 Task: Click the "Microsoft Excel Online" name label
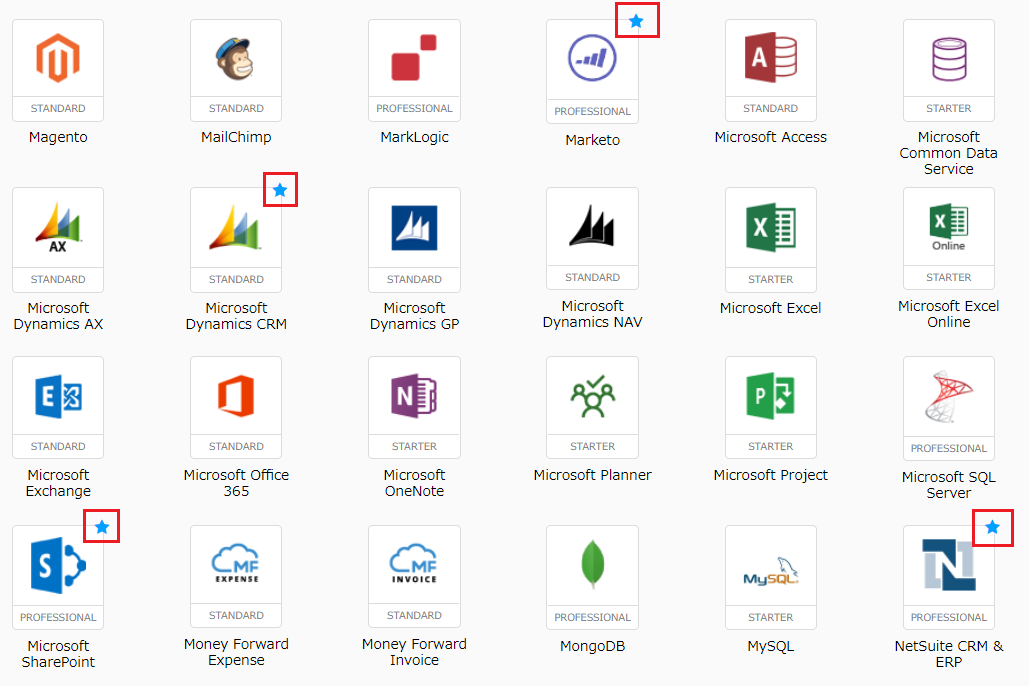949,314
